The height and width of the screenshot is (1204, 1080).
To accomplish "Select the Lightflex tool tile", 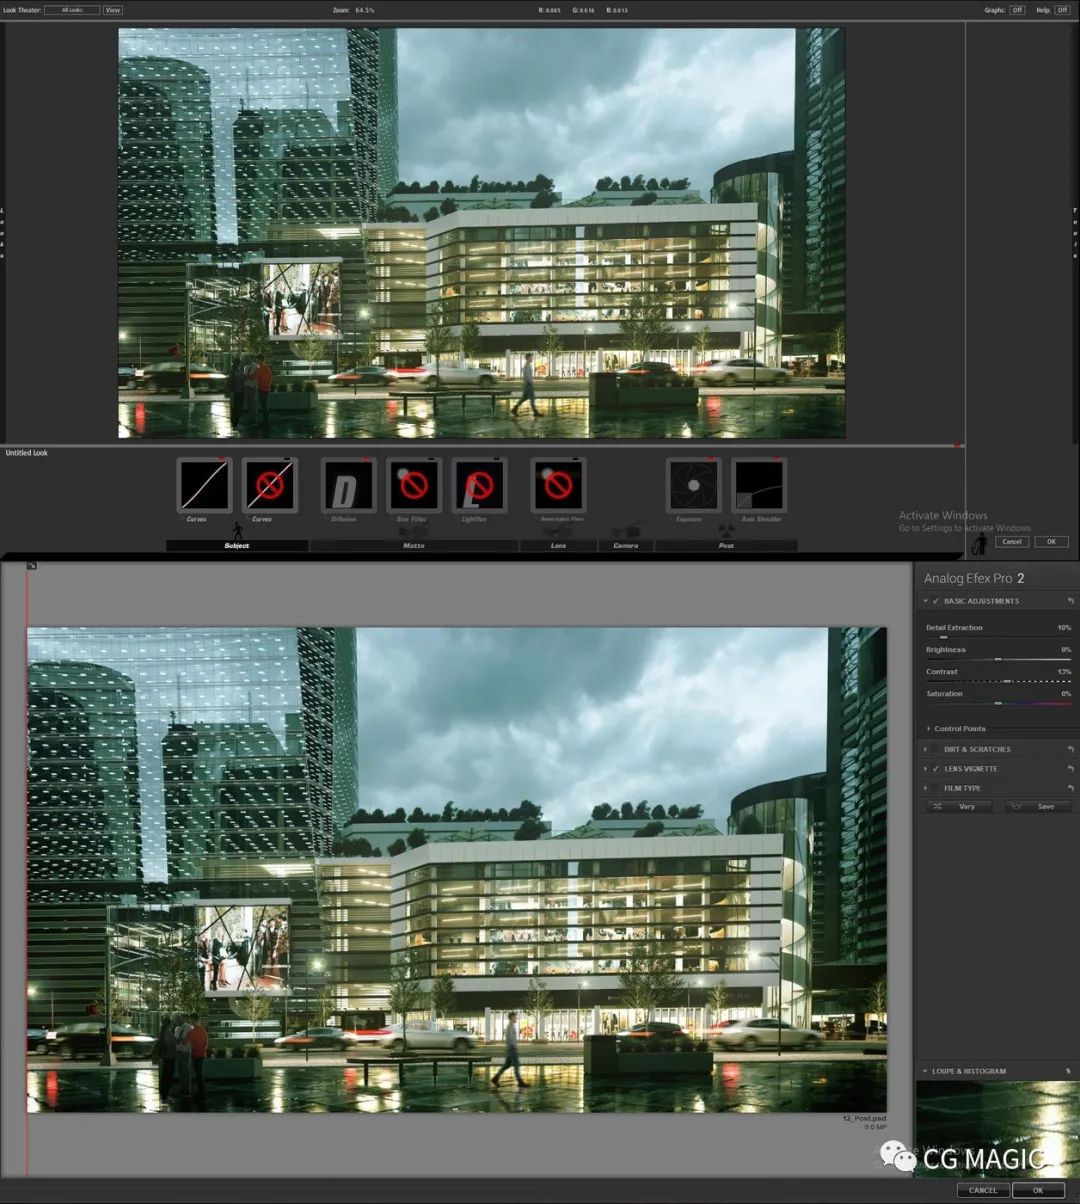I will pos(479,486).
